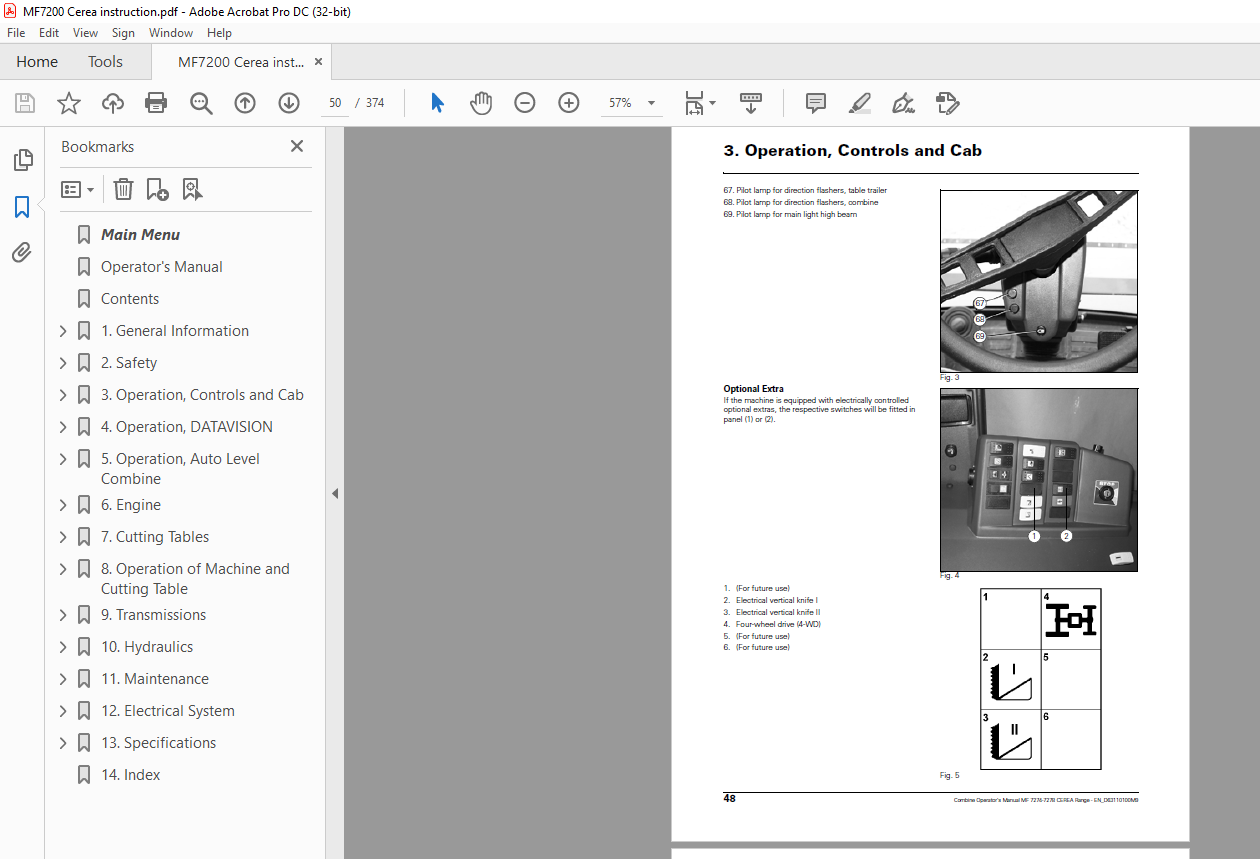Click the Save file icon
The image size is (1260, 859).
click(x=25, y=103)
